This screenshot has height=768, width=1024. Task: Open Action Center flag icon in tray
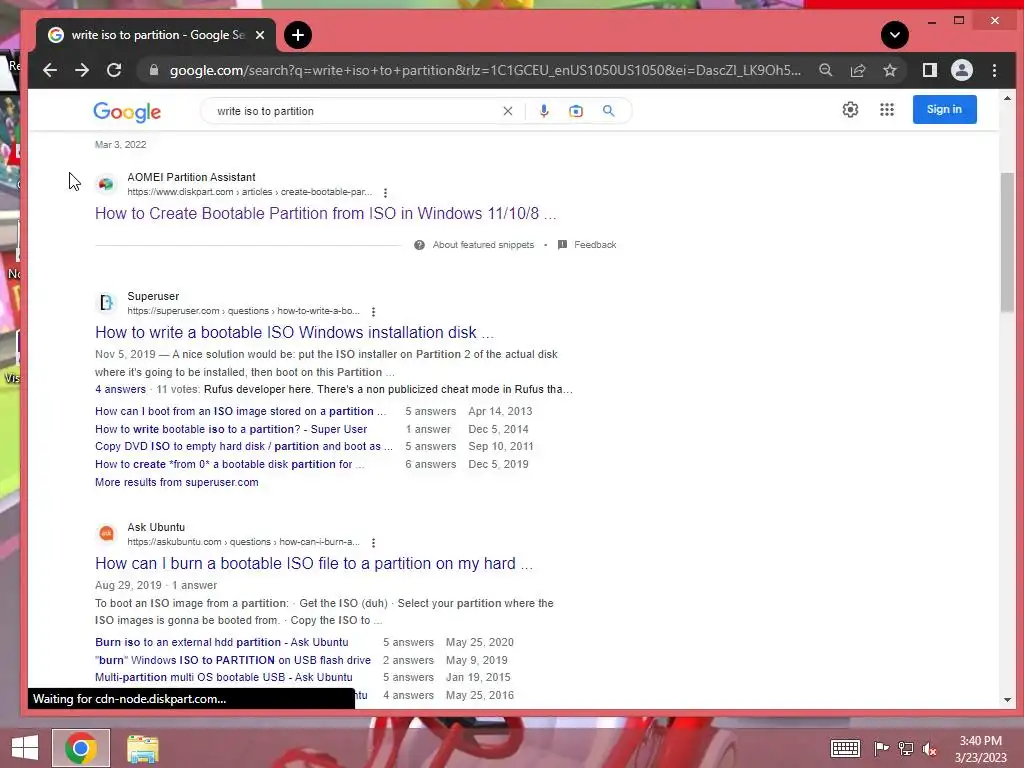(881, 748)
